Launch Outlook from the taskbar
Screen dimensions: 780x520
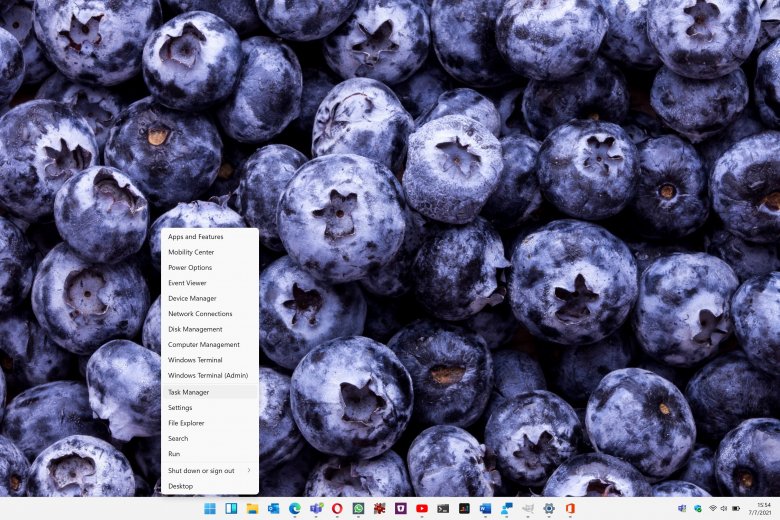tap(274, 509)
